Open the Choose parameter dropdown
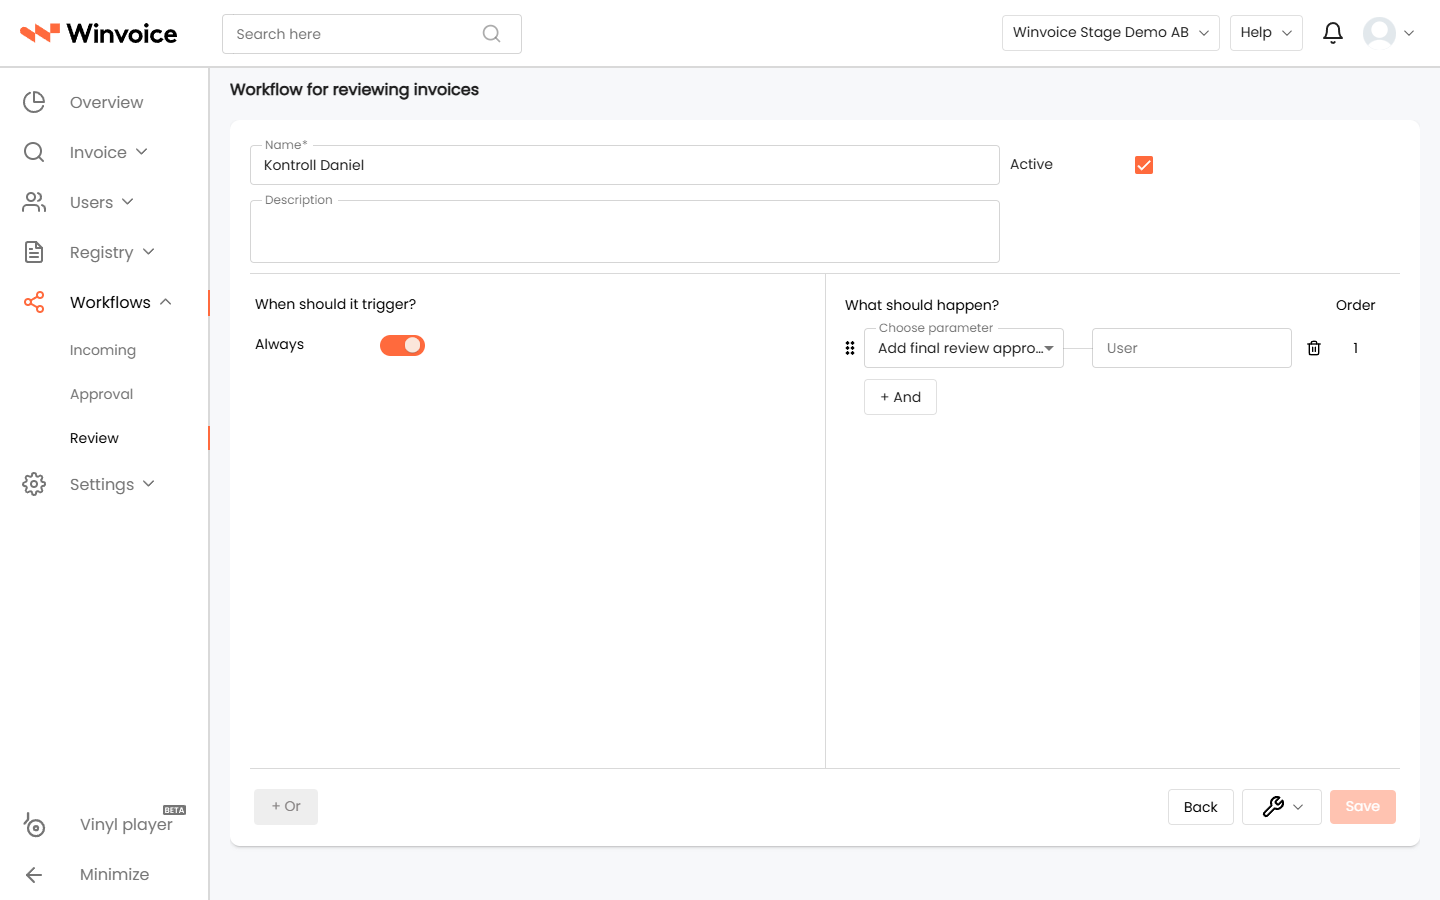The image size is (1440, 900). pyautogui.click(x=964, y=348)
